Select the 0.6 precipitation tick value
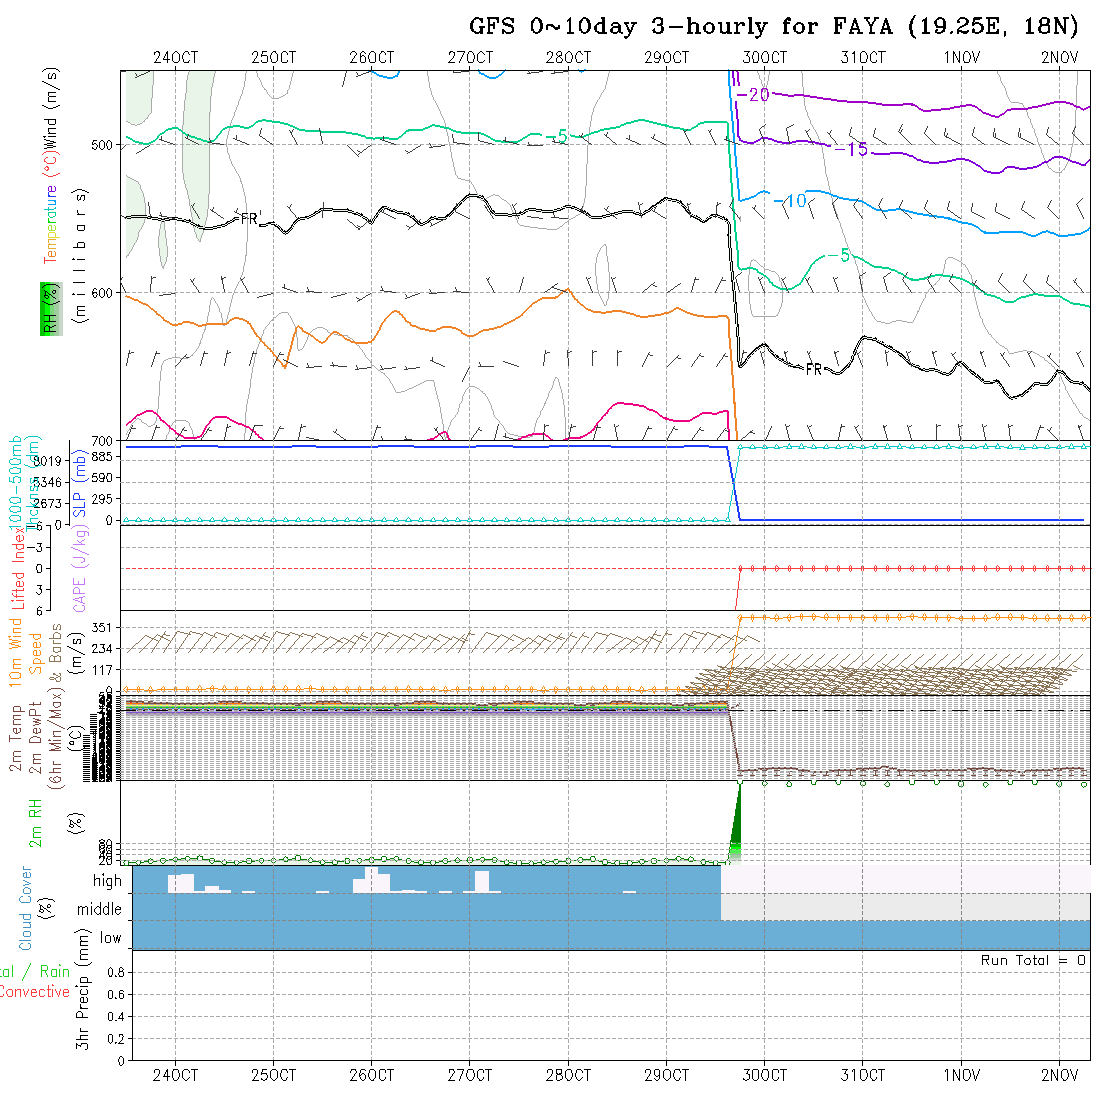The image size is (1100, 1100). coord(116,995)
